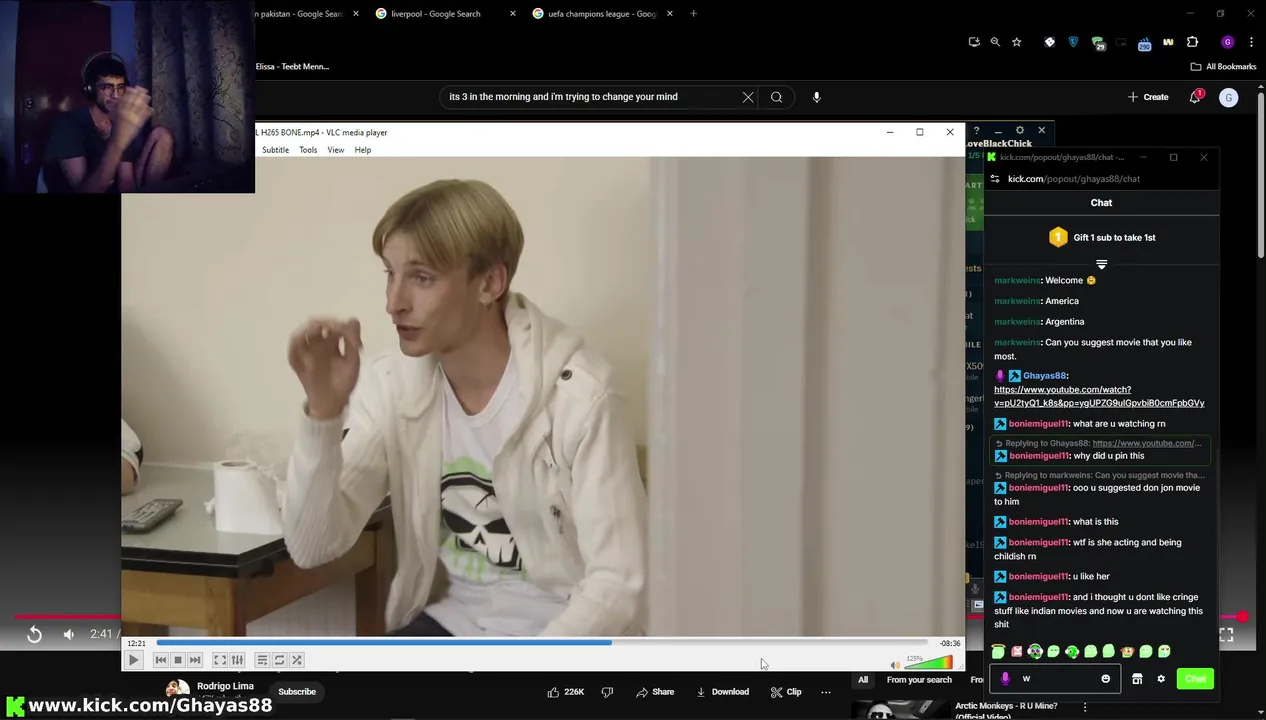Open VLC View menu
The image size is (1266, 720).
pos(336,150)
